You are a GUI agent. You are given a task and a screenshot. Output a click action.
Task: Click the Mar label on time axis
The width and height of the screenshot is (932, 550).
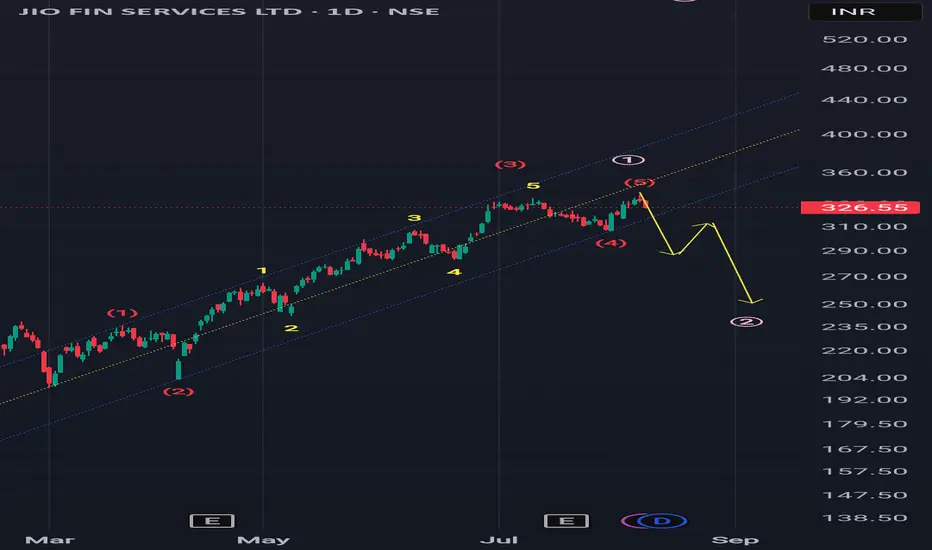click(50, 540)
